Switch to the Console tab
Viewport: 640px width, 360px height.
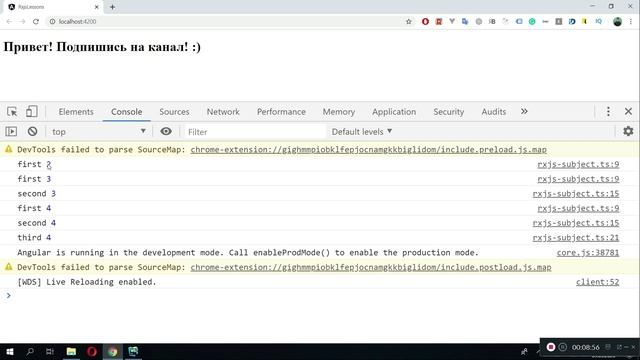[x=127, y=111]
